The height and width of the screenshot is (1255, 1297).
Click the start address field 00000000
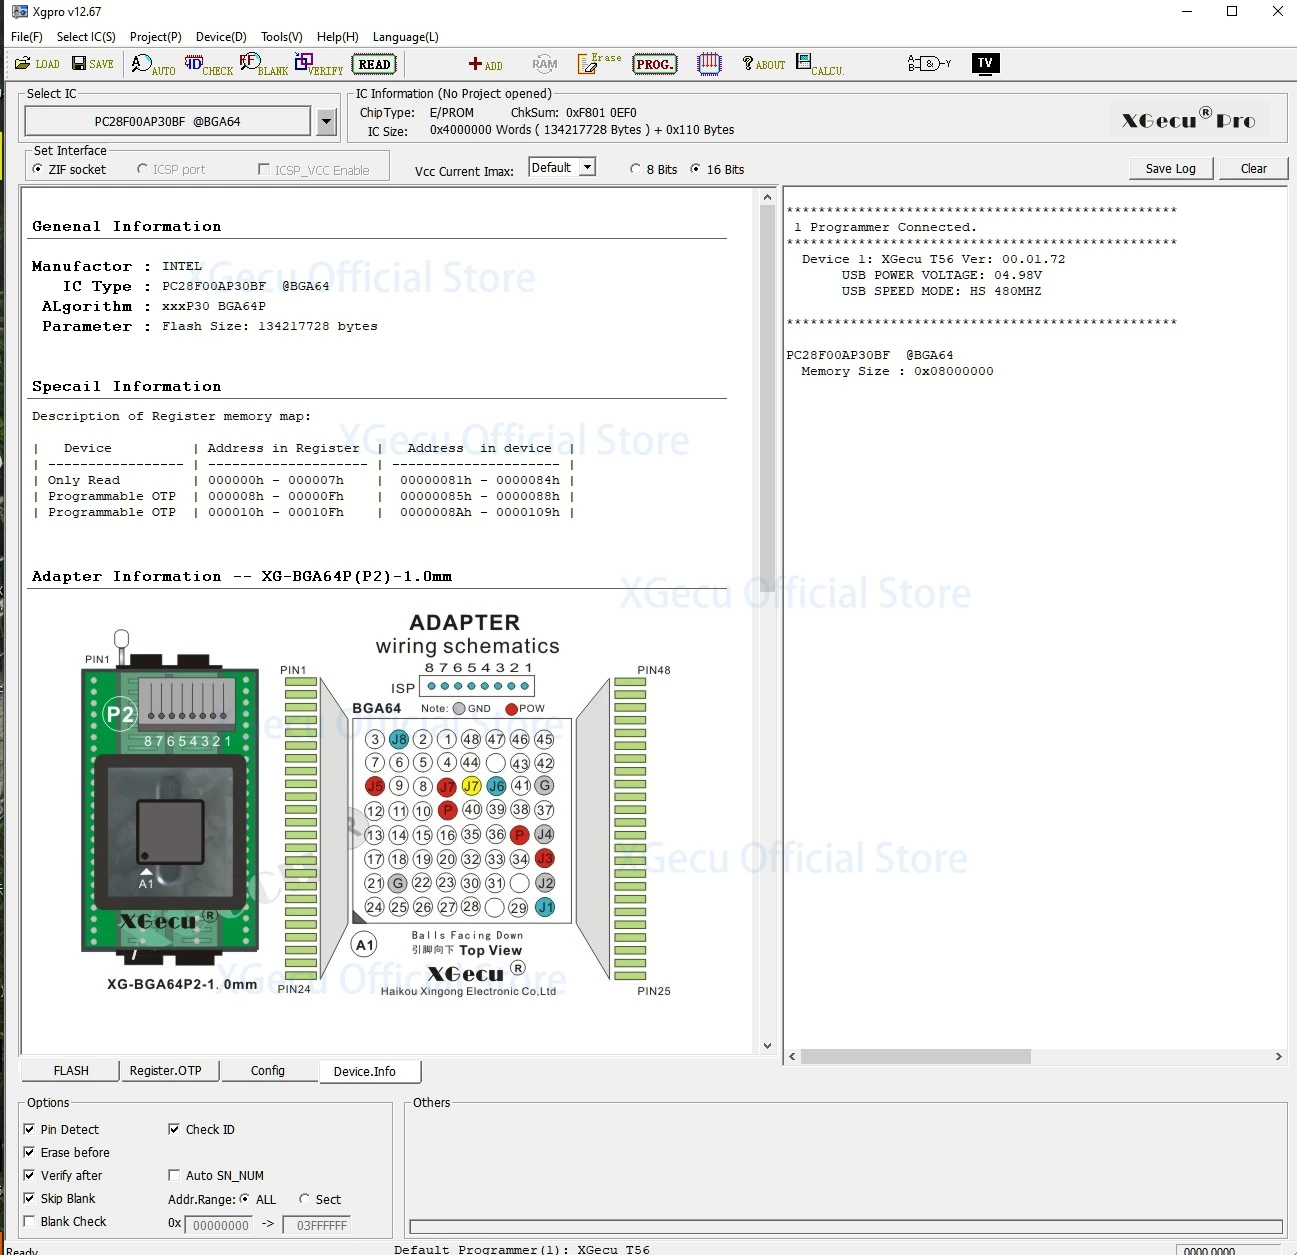point(221,1225)
